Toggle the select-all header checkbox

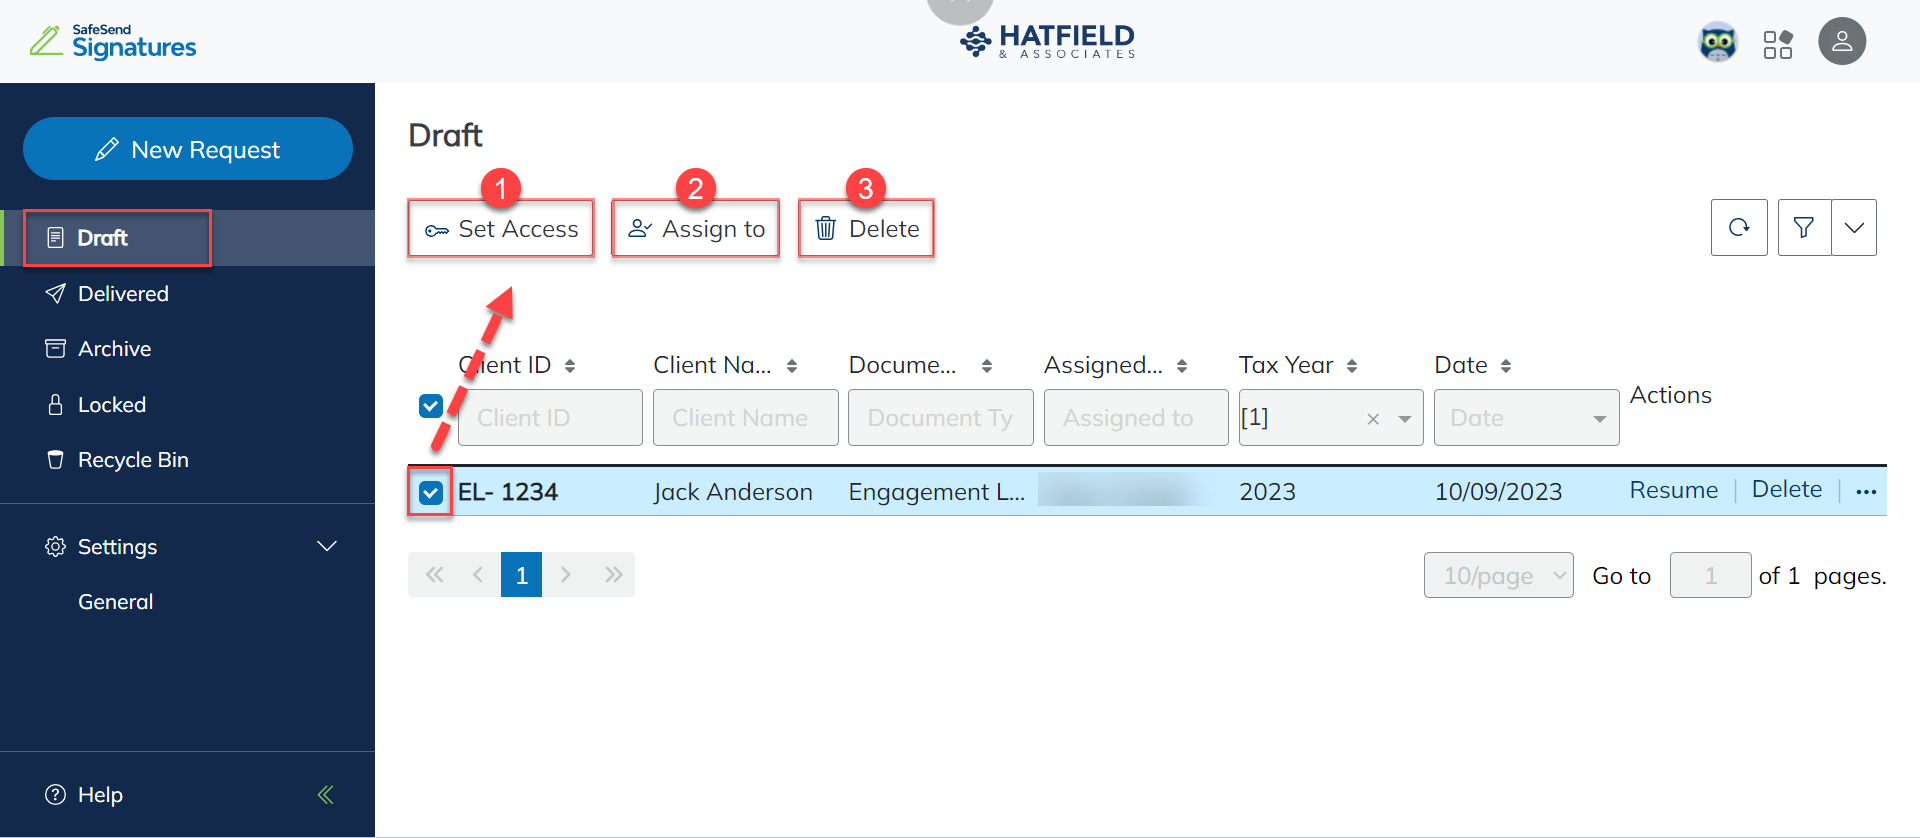pyautogui.click(x=431, y=406)
